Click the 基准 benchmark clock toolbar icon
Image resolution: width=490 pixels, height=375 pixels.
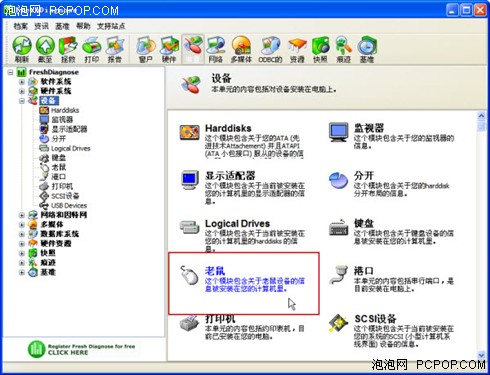tap(367, 49)
